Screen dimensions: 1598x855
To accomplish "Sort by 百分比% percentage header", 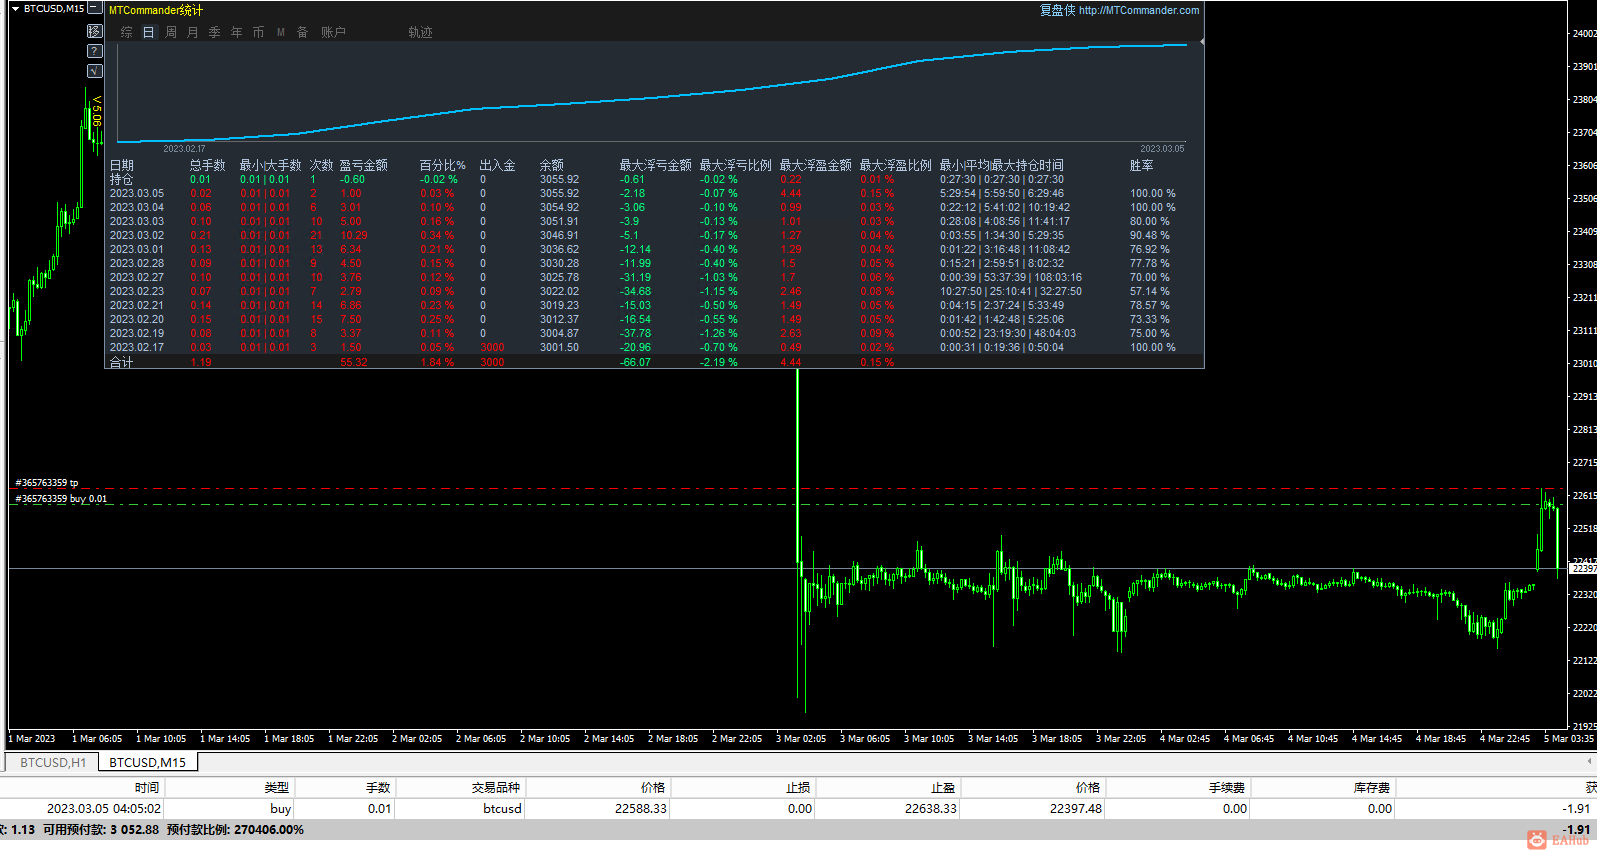I will 443,165.
